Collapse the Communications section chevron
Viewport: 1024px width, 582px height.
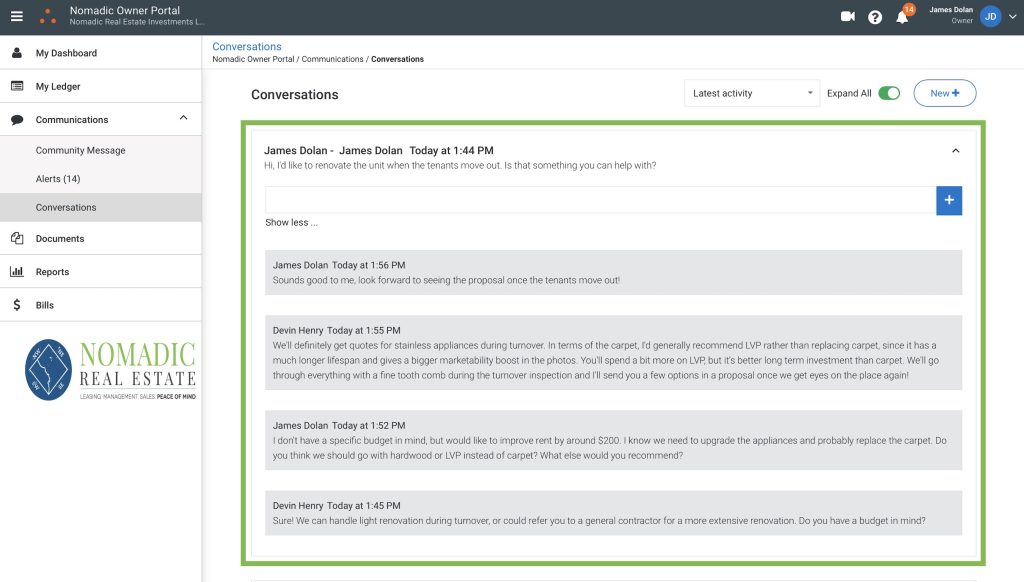(x=184, y=118)
